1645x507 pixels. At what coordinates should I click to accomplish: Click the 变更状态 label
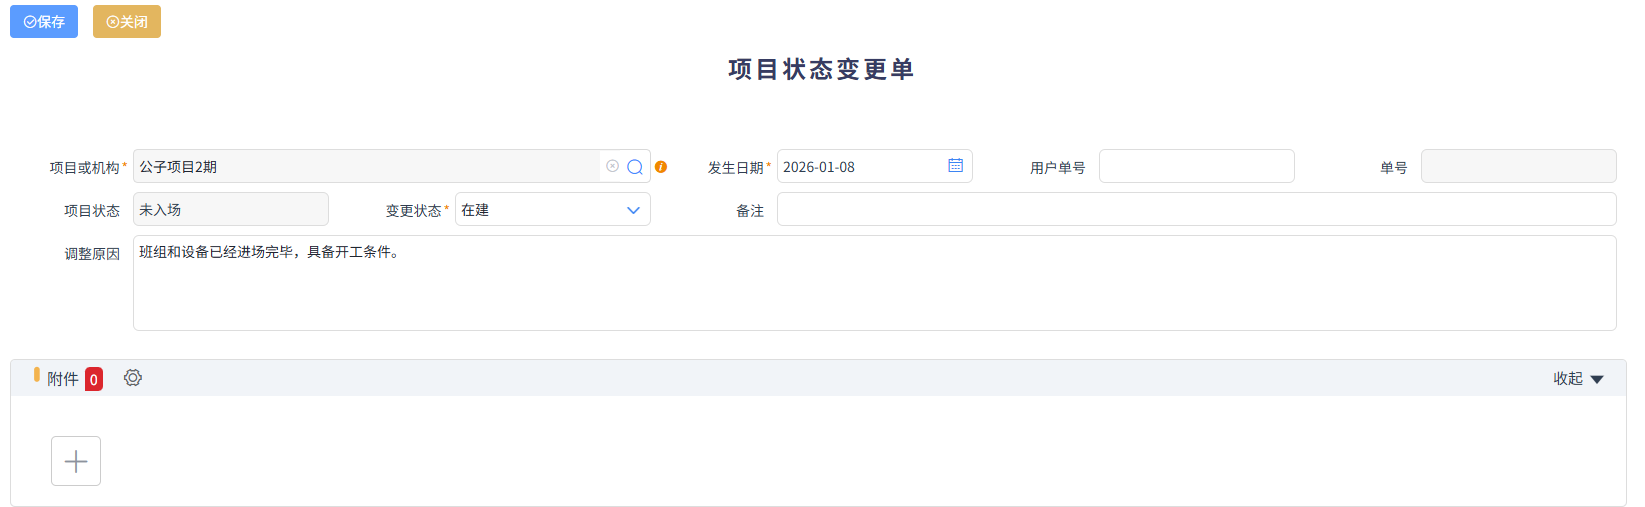pyautogui.click(x=414, y=211)
